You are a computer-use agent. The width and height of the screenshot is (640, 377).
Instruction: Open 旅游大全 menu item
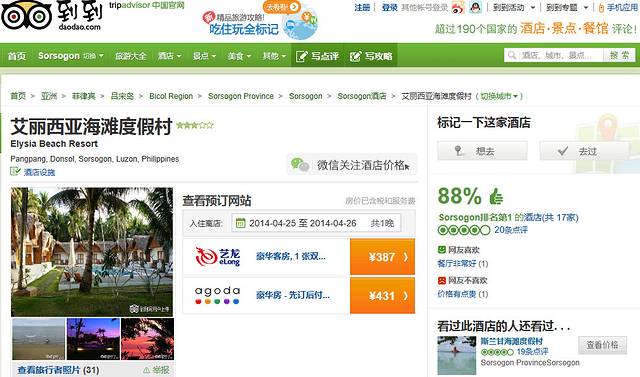click(130, 56)
